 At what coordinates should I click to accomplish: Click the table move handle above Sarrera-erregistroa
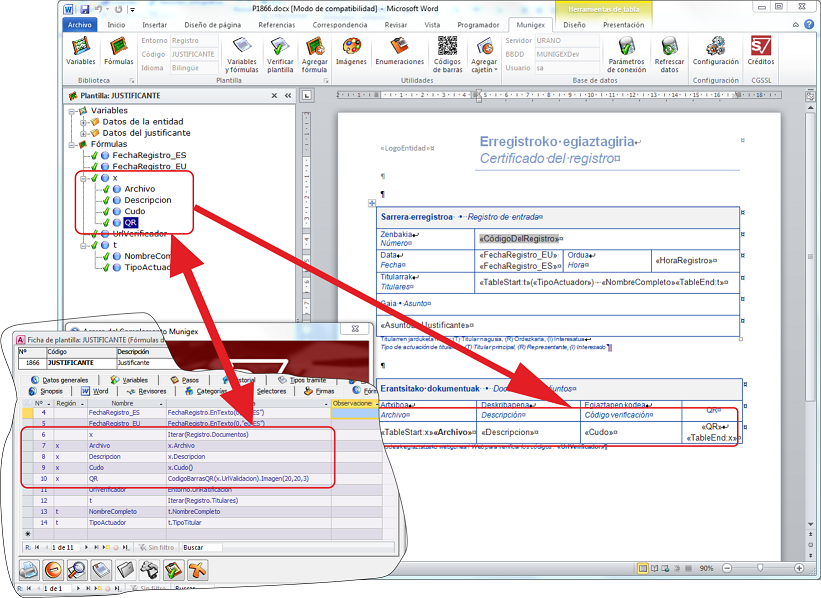click(372, 203)
